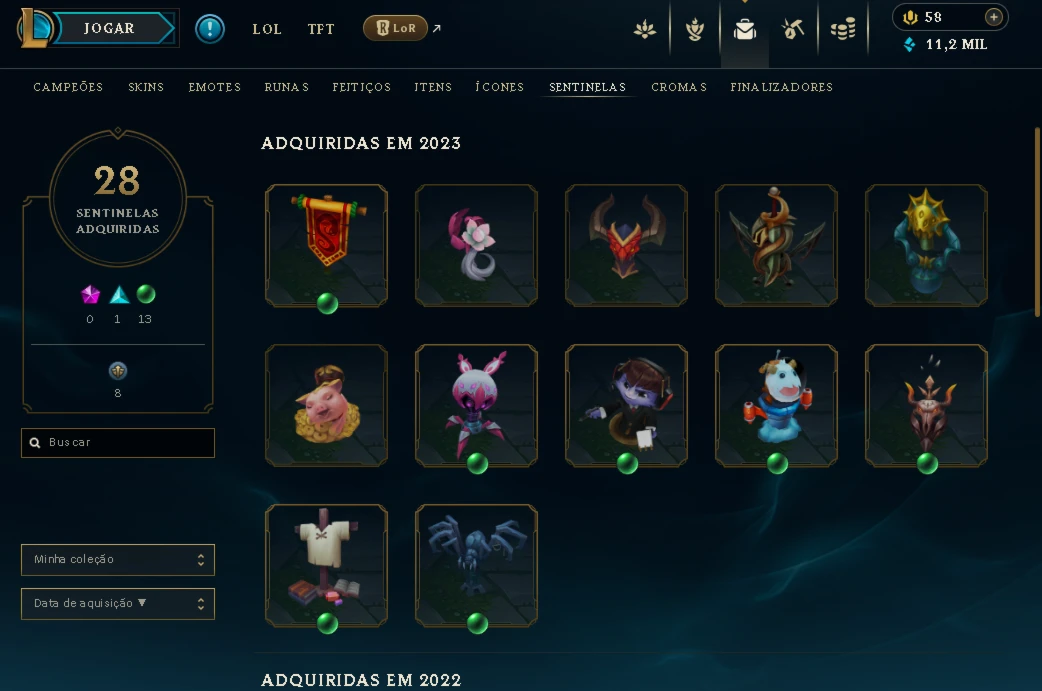This screenshot has width=1042, height=691.
Task: Open the Loot hammer icon
Action: click(793, 29)
